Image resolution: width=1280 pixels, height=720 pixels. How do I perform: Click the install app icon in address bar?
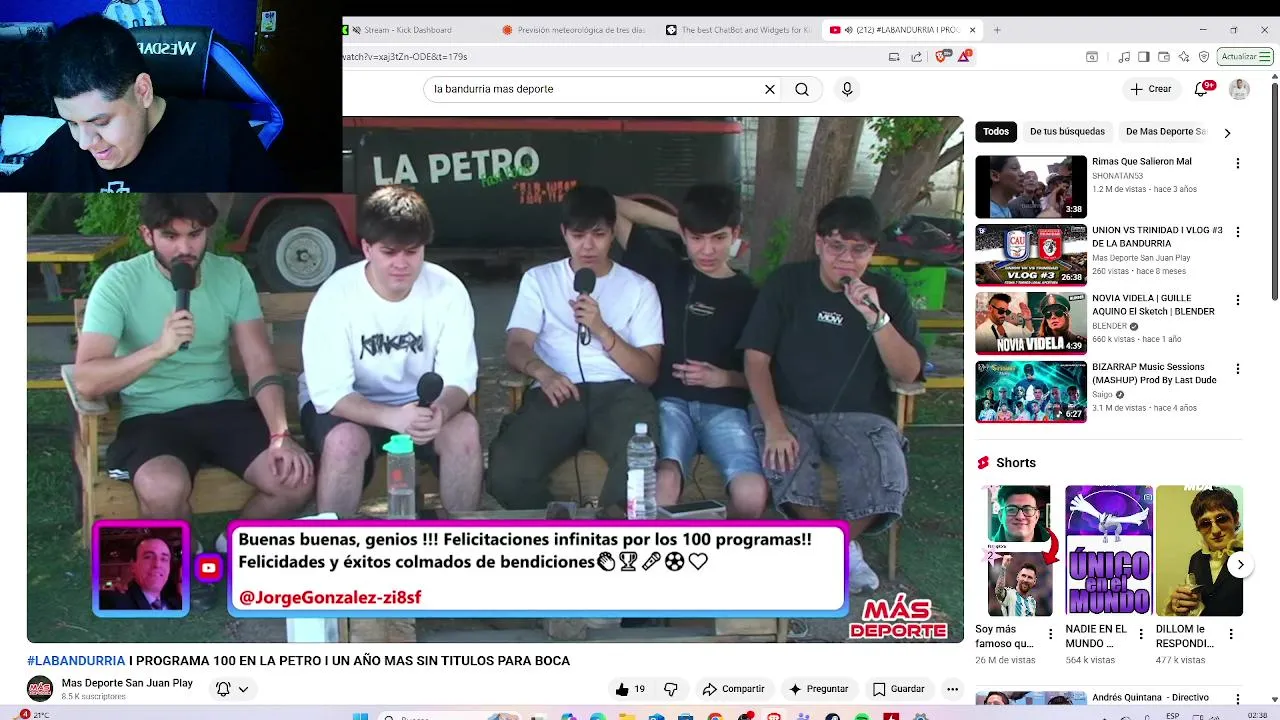coord(894,57)
